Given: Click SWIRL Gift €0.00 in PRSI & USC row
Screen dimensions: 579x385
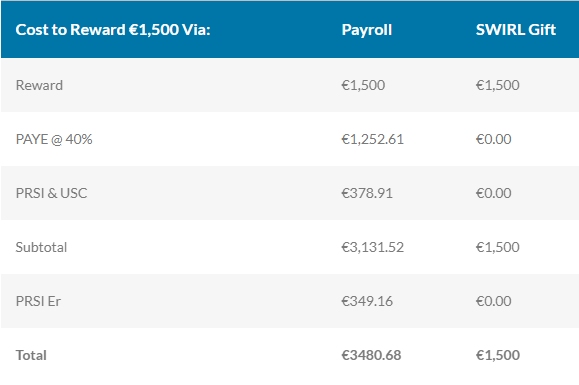Looking at the screenshot, I should click(x=493, y=193).
